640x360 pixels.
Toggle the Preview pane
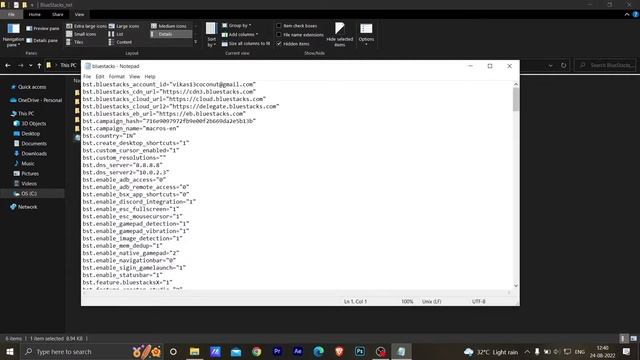click(43, 29)
